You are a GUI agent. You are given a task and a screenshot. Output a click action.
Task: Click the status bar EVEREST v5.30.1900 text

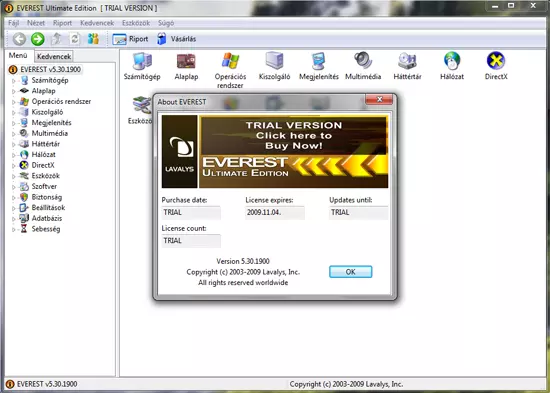47,384
